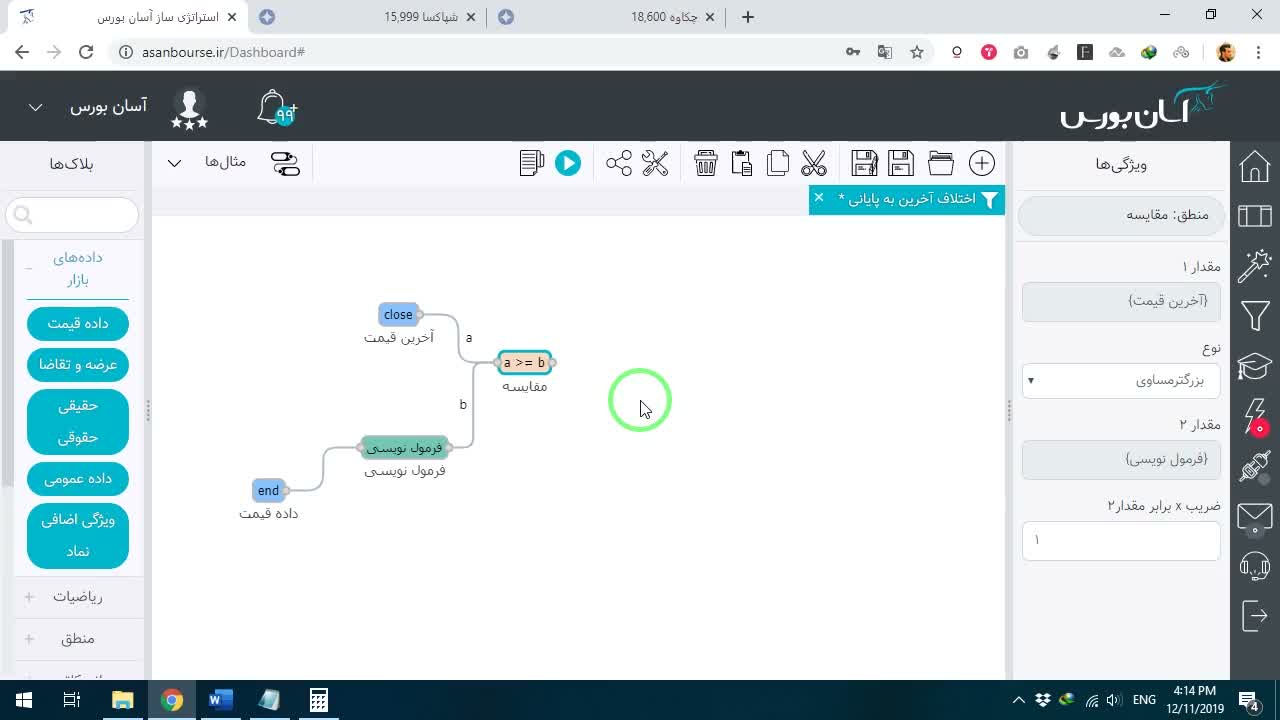Image resolution: width=1280 pixels, height=720 pixels.
Task: Click the عرضه و تقاضا block button
Action: tap(78, 364)
